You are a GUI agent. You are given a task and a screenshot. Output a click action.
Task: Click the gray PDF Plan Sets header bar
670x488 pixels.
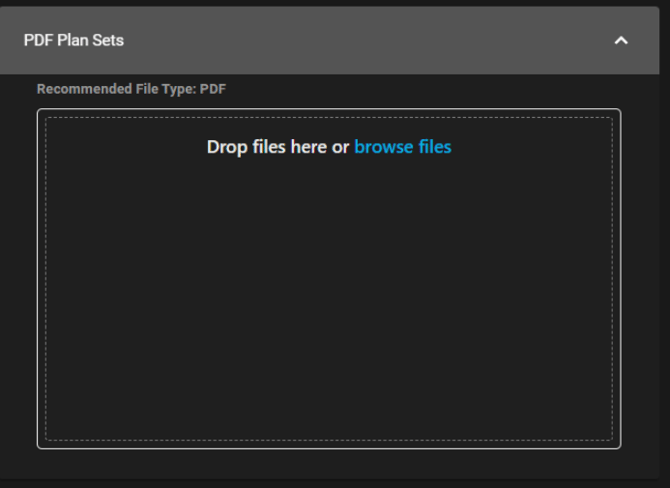point(329,40)
